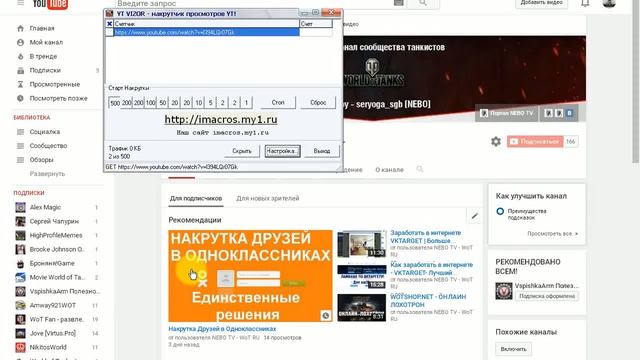640x360 pixels.
Task: Open Alex Magic subscription channel
Action: (45, 207)
